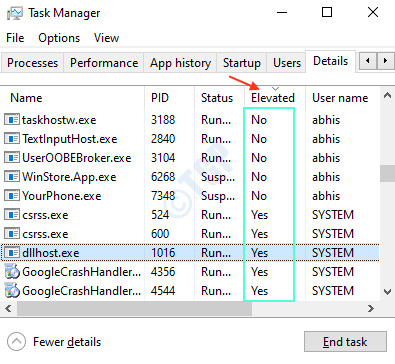Click the taskhostw.exe process icon
The image size is (395, 364).
pos(12,120)
